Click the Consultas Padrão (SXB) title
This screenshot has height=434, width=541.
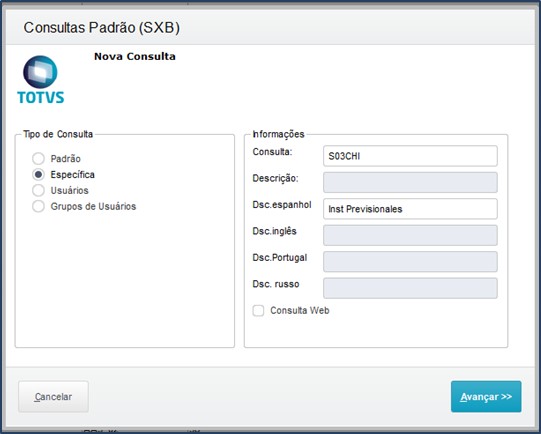pyautogui.click(x=102, y=28)
